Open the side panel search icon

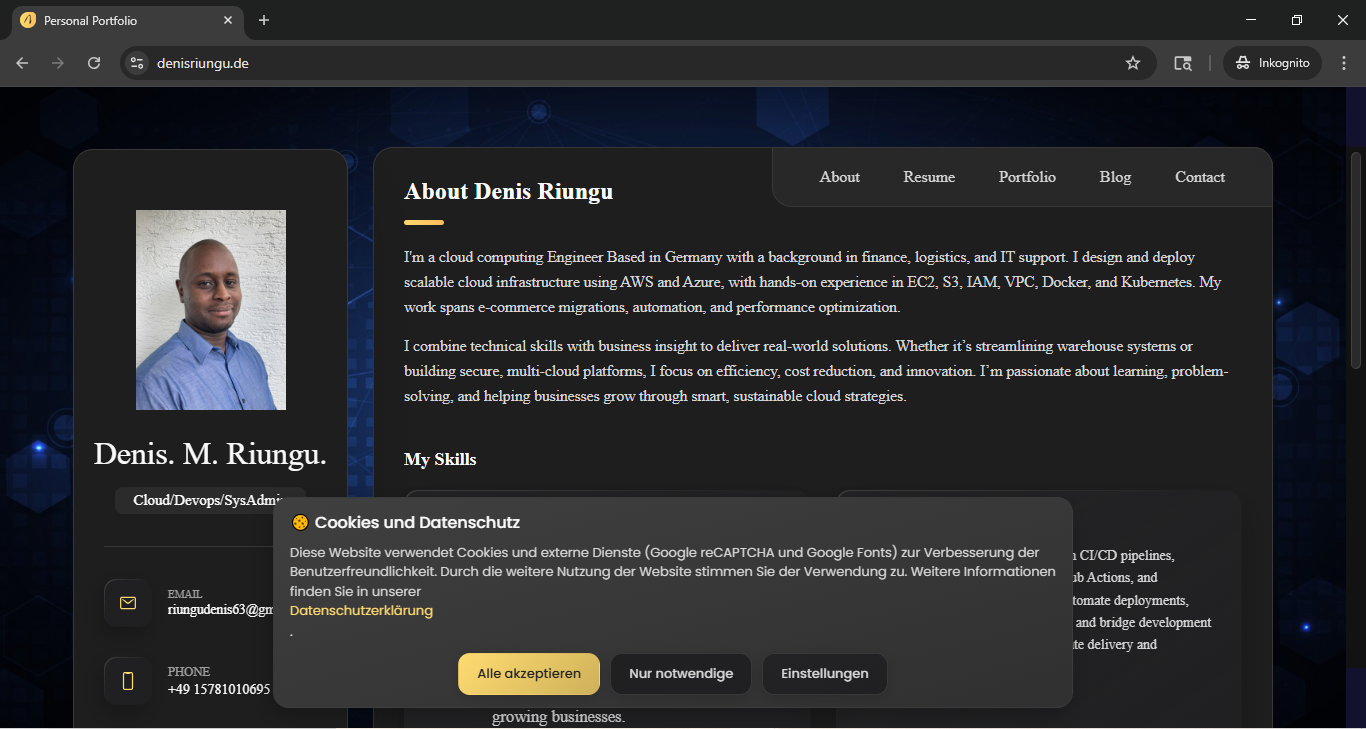click(x=1183, y=63)
